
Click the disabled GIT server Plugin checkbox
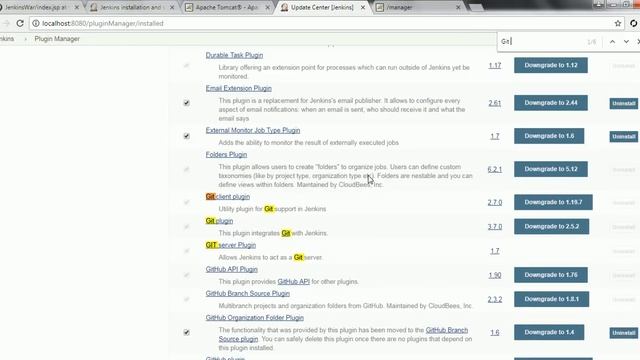(x=187, y=251)
